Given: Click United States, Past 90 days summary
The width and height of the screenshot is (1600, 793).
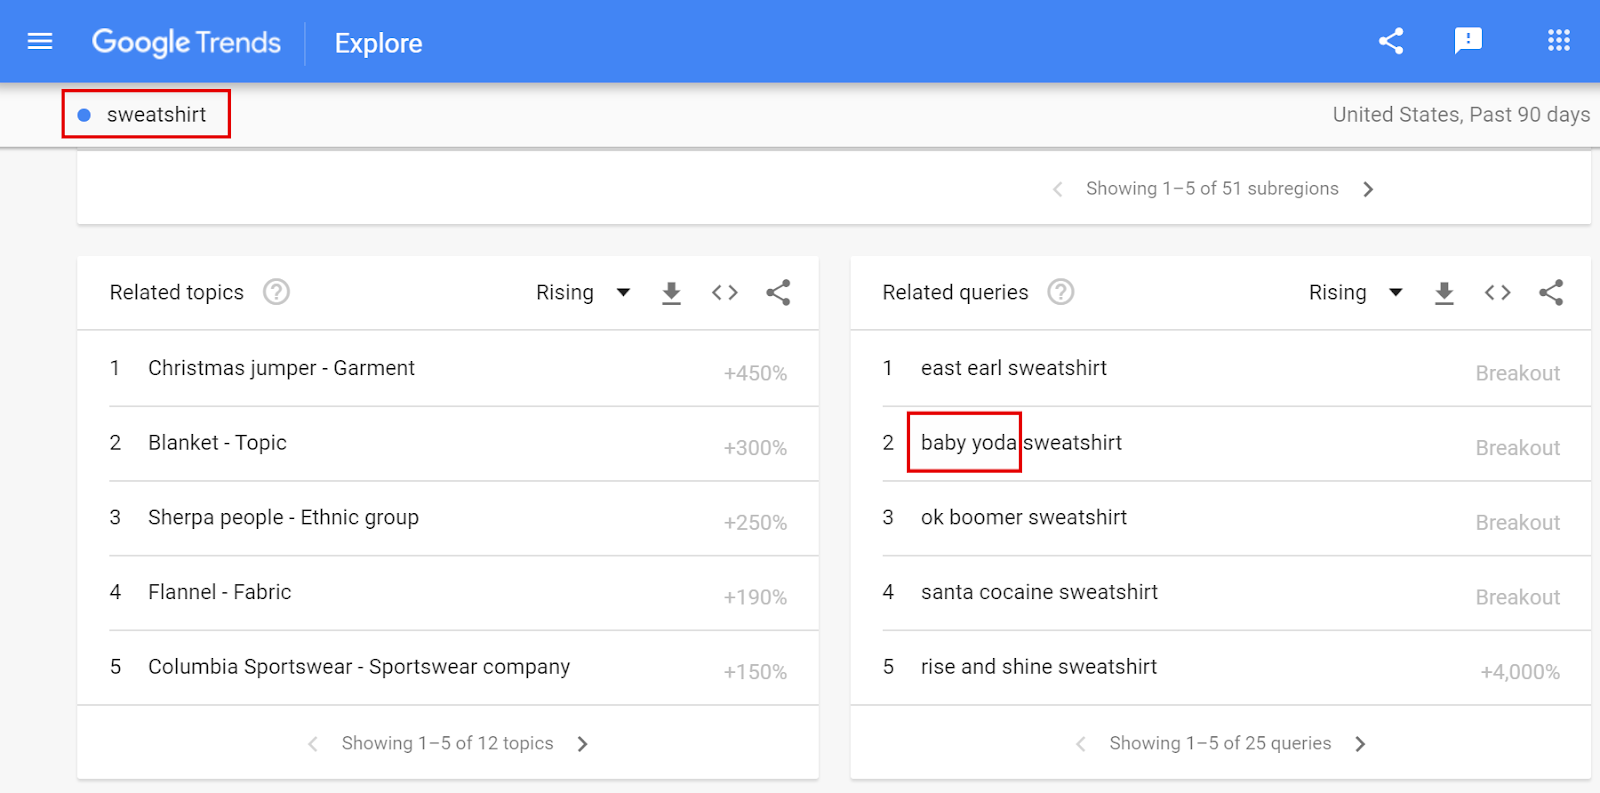Looking at the screenshot, I should click(x=1461, y=114).
